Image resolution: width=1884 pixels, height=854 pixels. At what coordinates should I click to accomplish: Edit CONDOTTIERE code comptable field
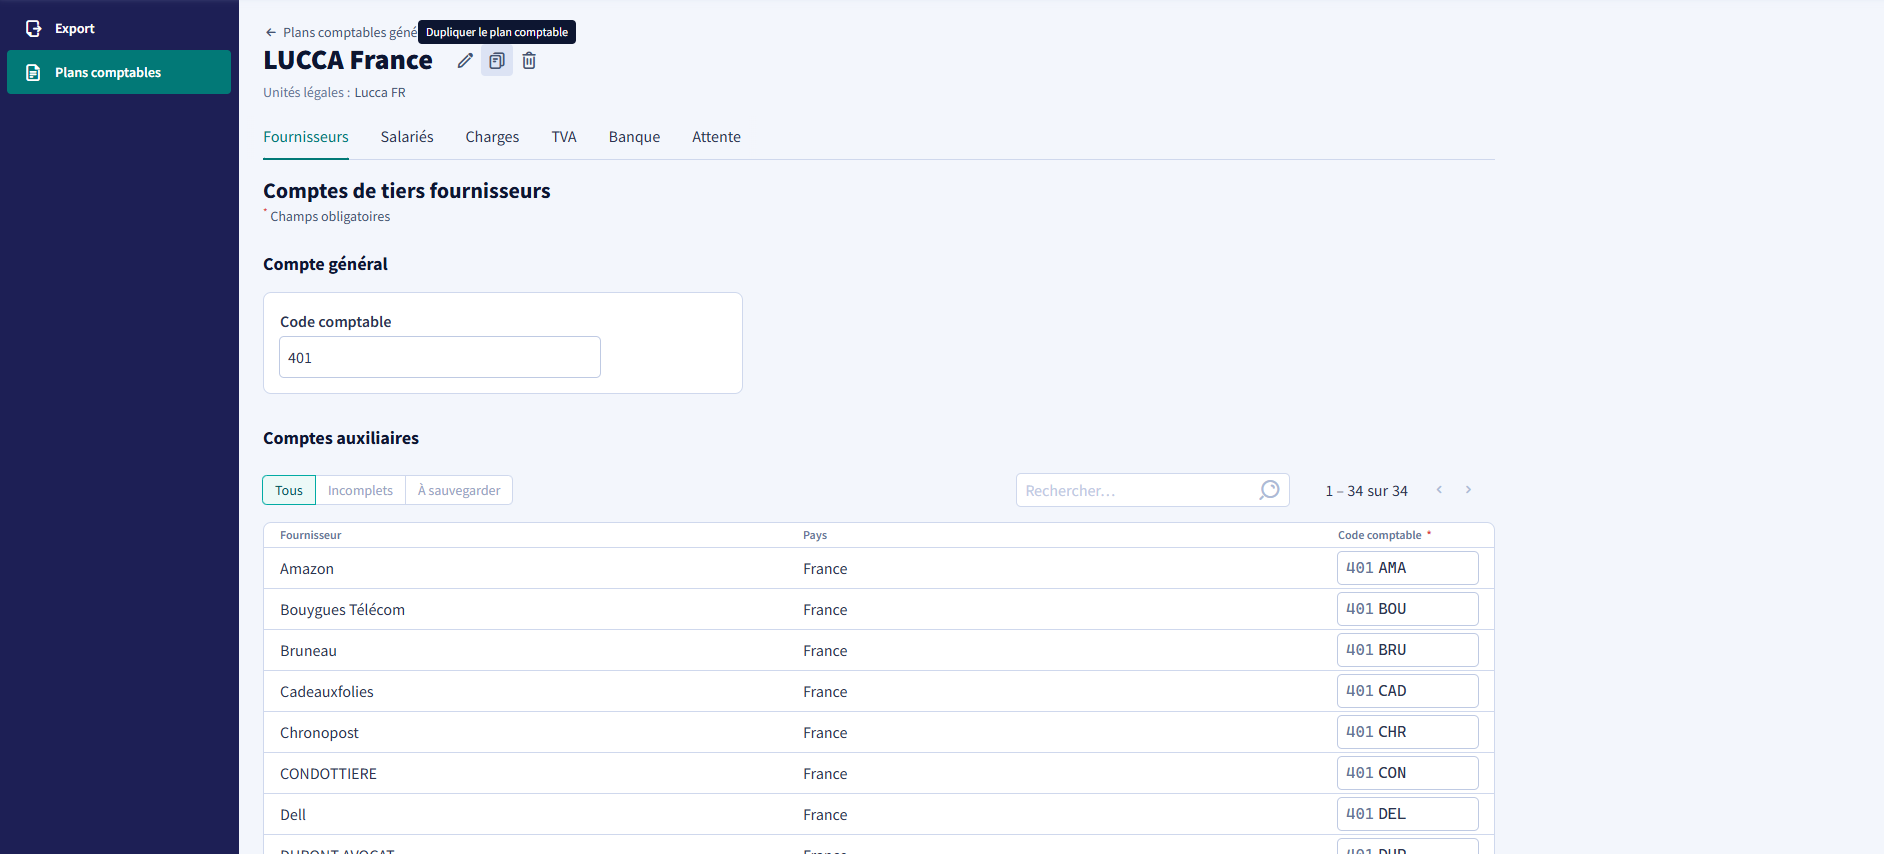click(x=1408, y=773)
